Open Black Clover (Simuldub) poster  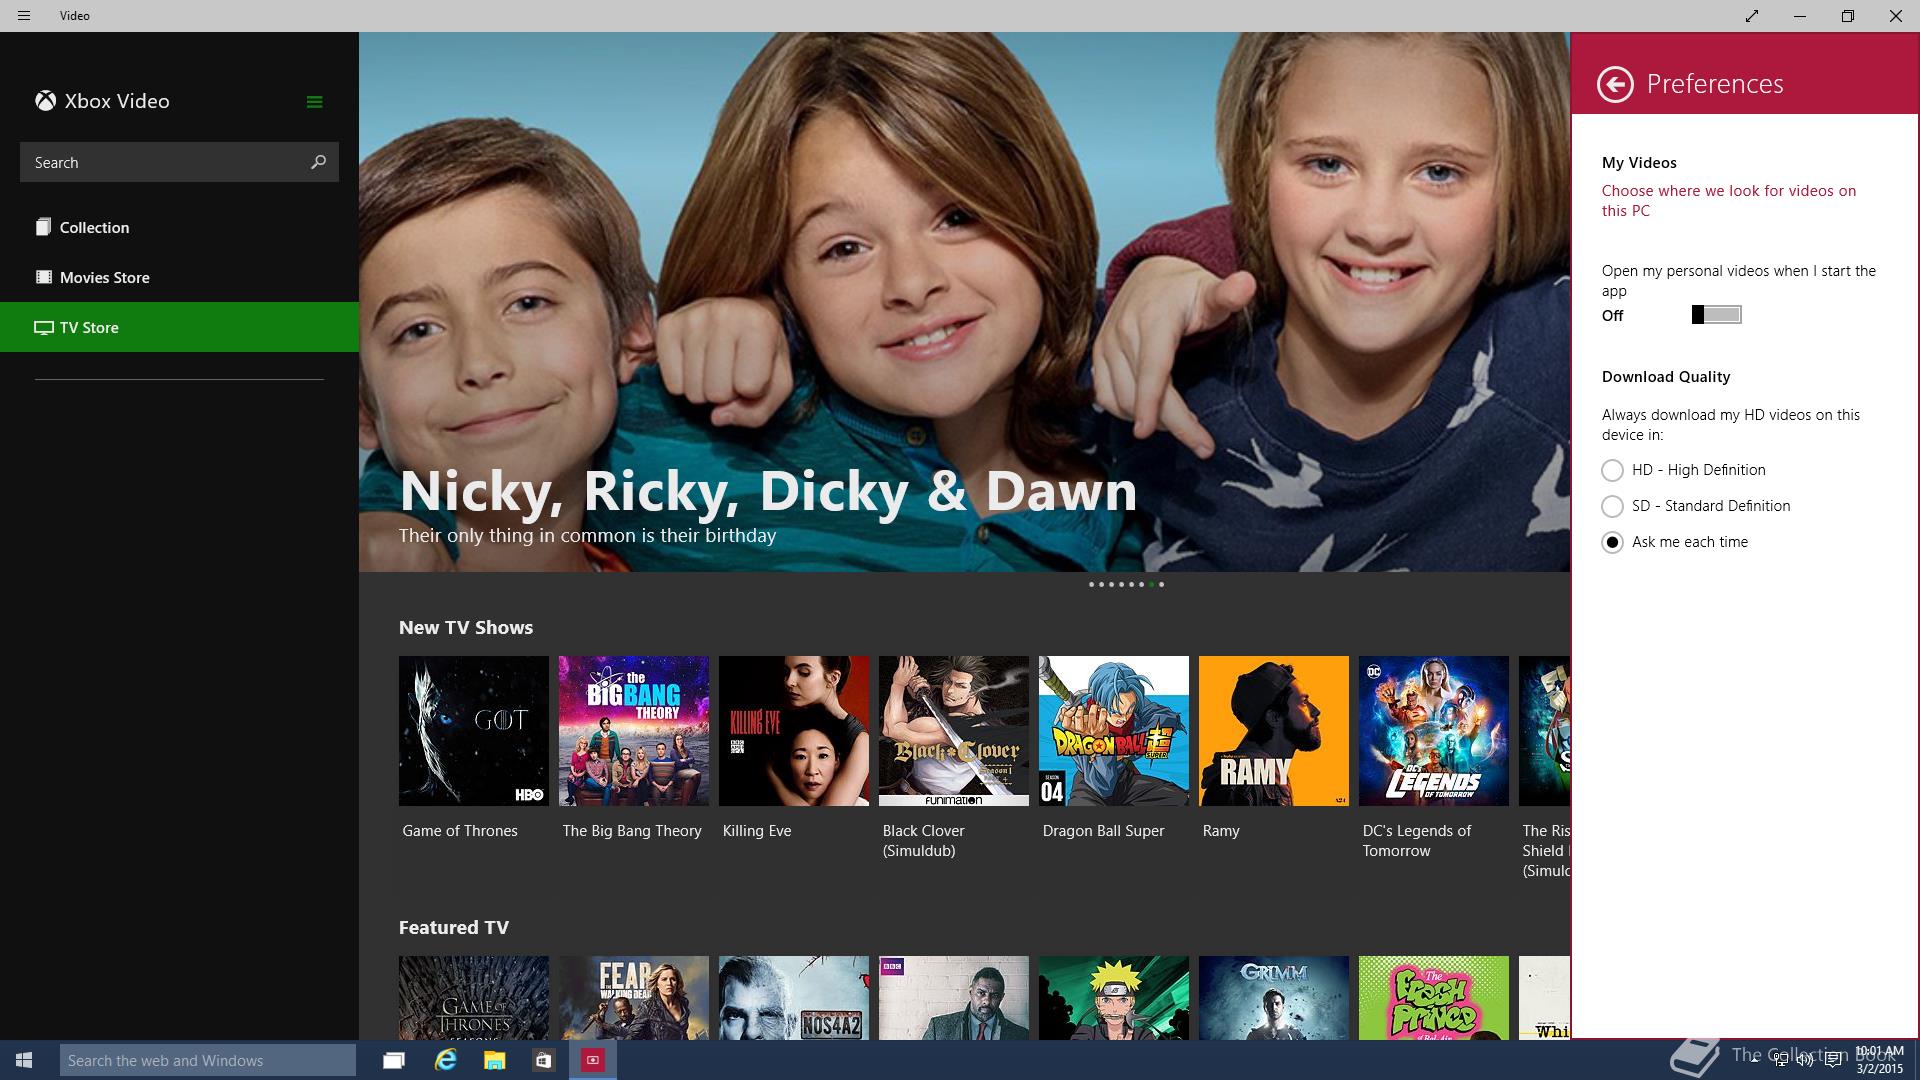coord(954,731)
